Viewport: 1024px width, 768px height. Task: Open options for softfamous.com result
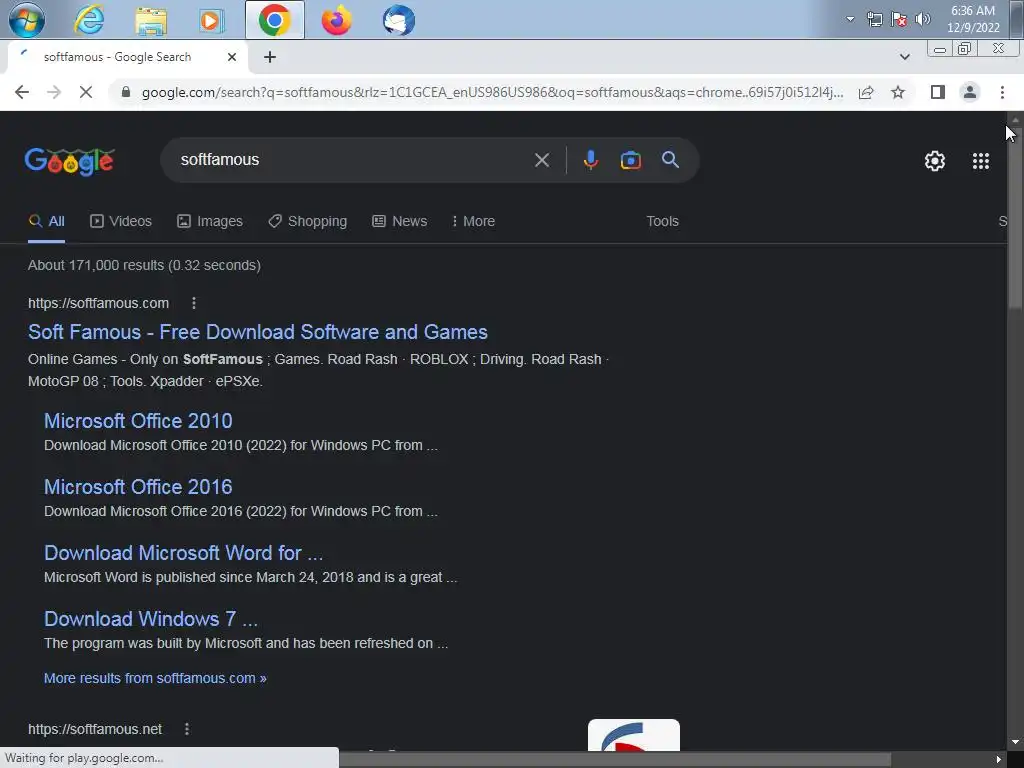pyautogui.click(x=194, y=303)
